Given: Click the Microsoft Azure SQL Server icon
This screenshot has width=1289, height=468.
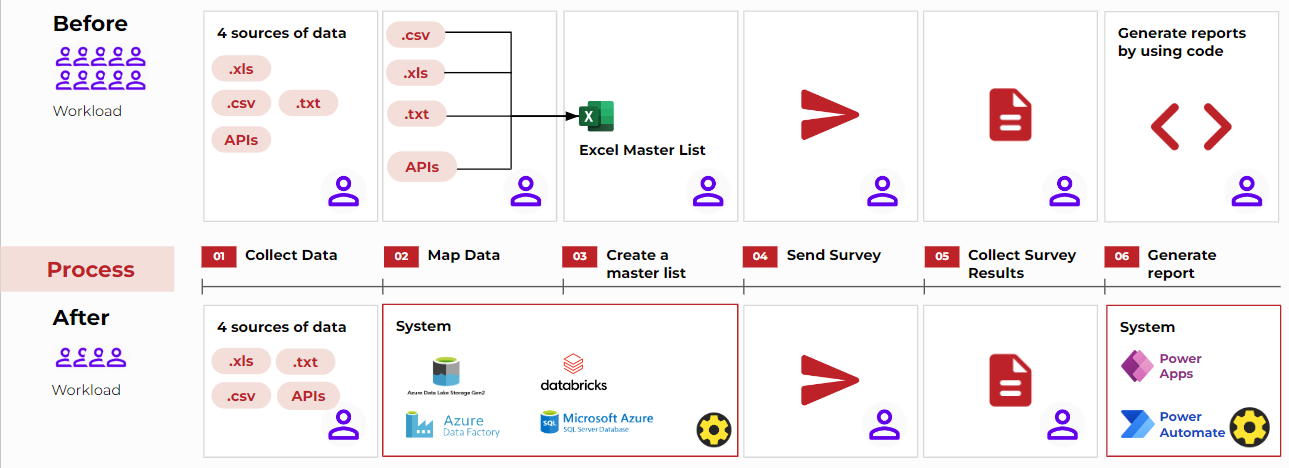Looking at the screenshot, I should pyautogui.click(x=548, y=421).
